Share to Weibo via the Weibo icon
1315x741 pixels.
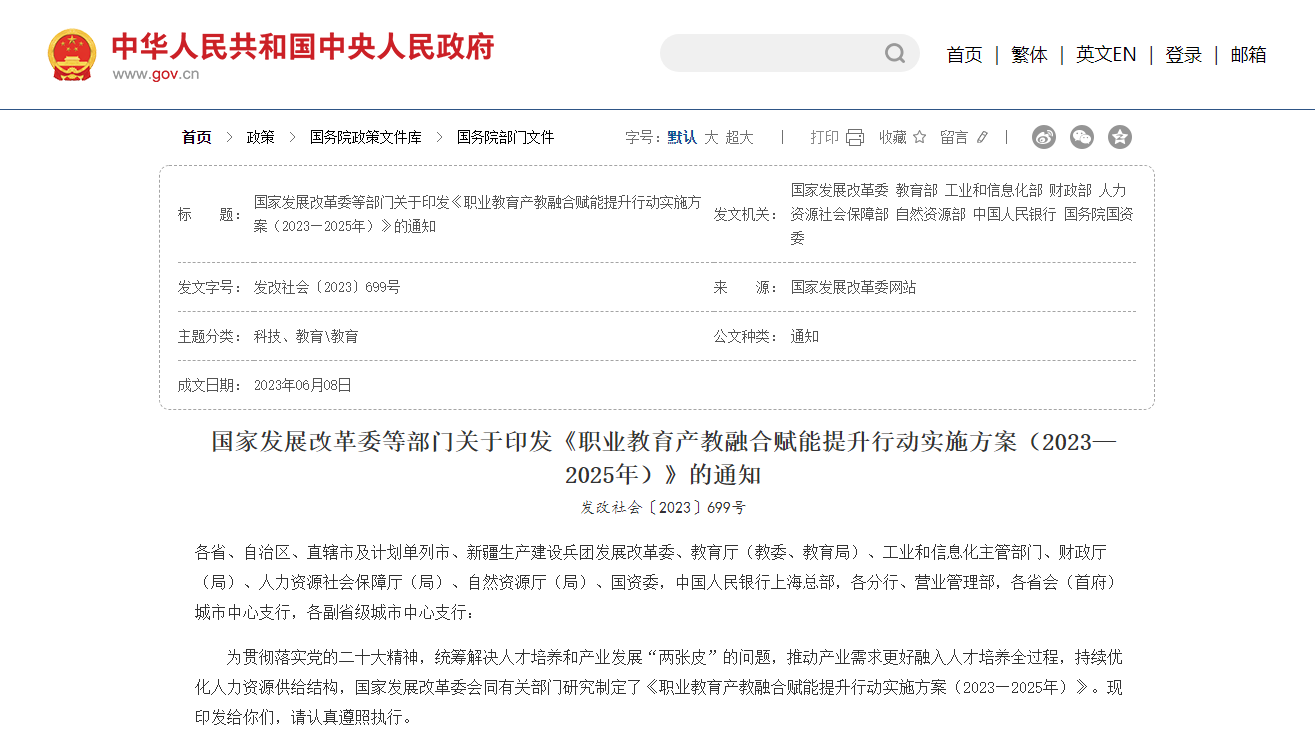(x=1044, y=137)
